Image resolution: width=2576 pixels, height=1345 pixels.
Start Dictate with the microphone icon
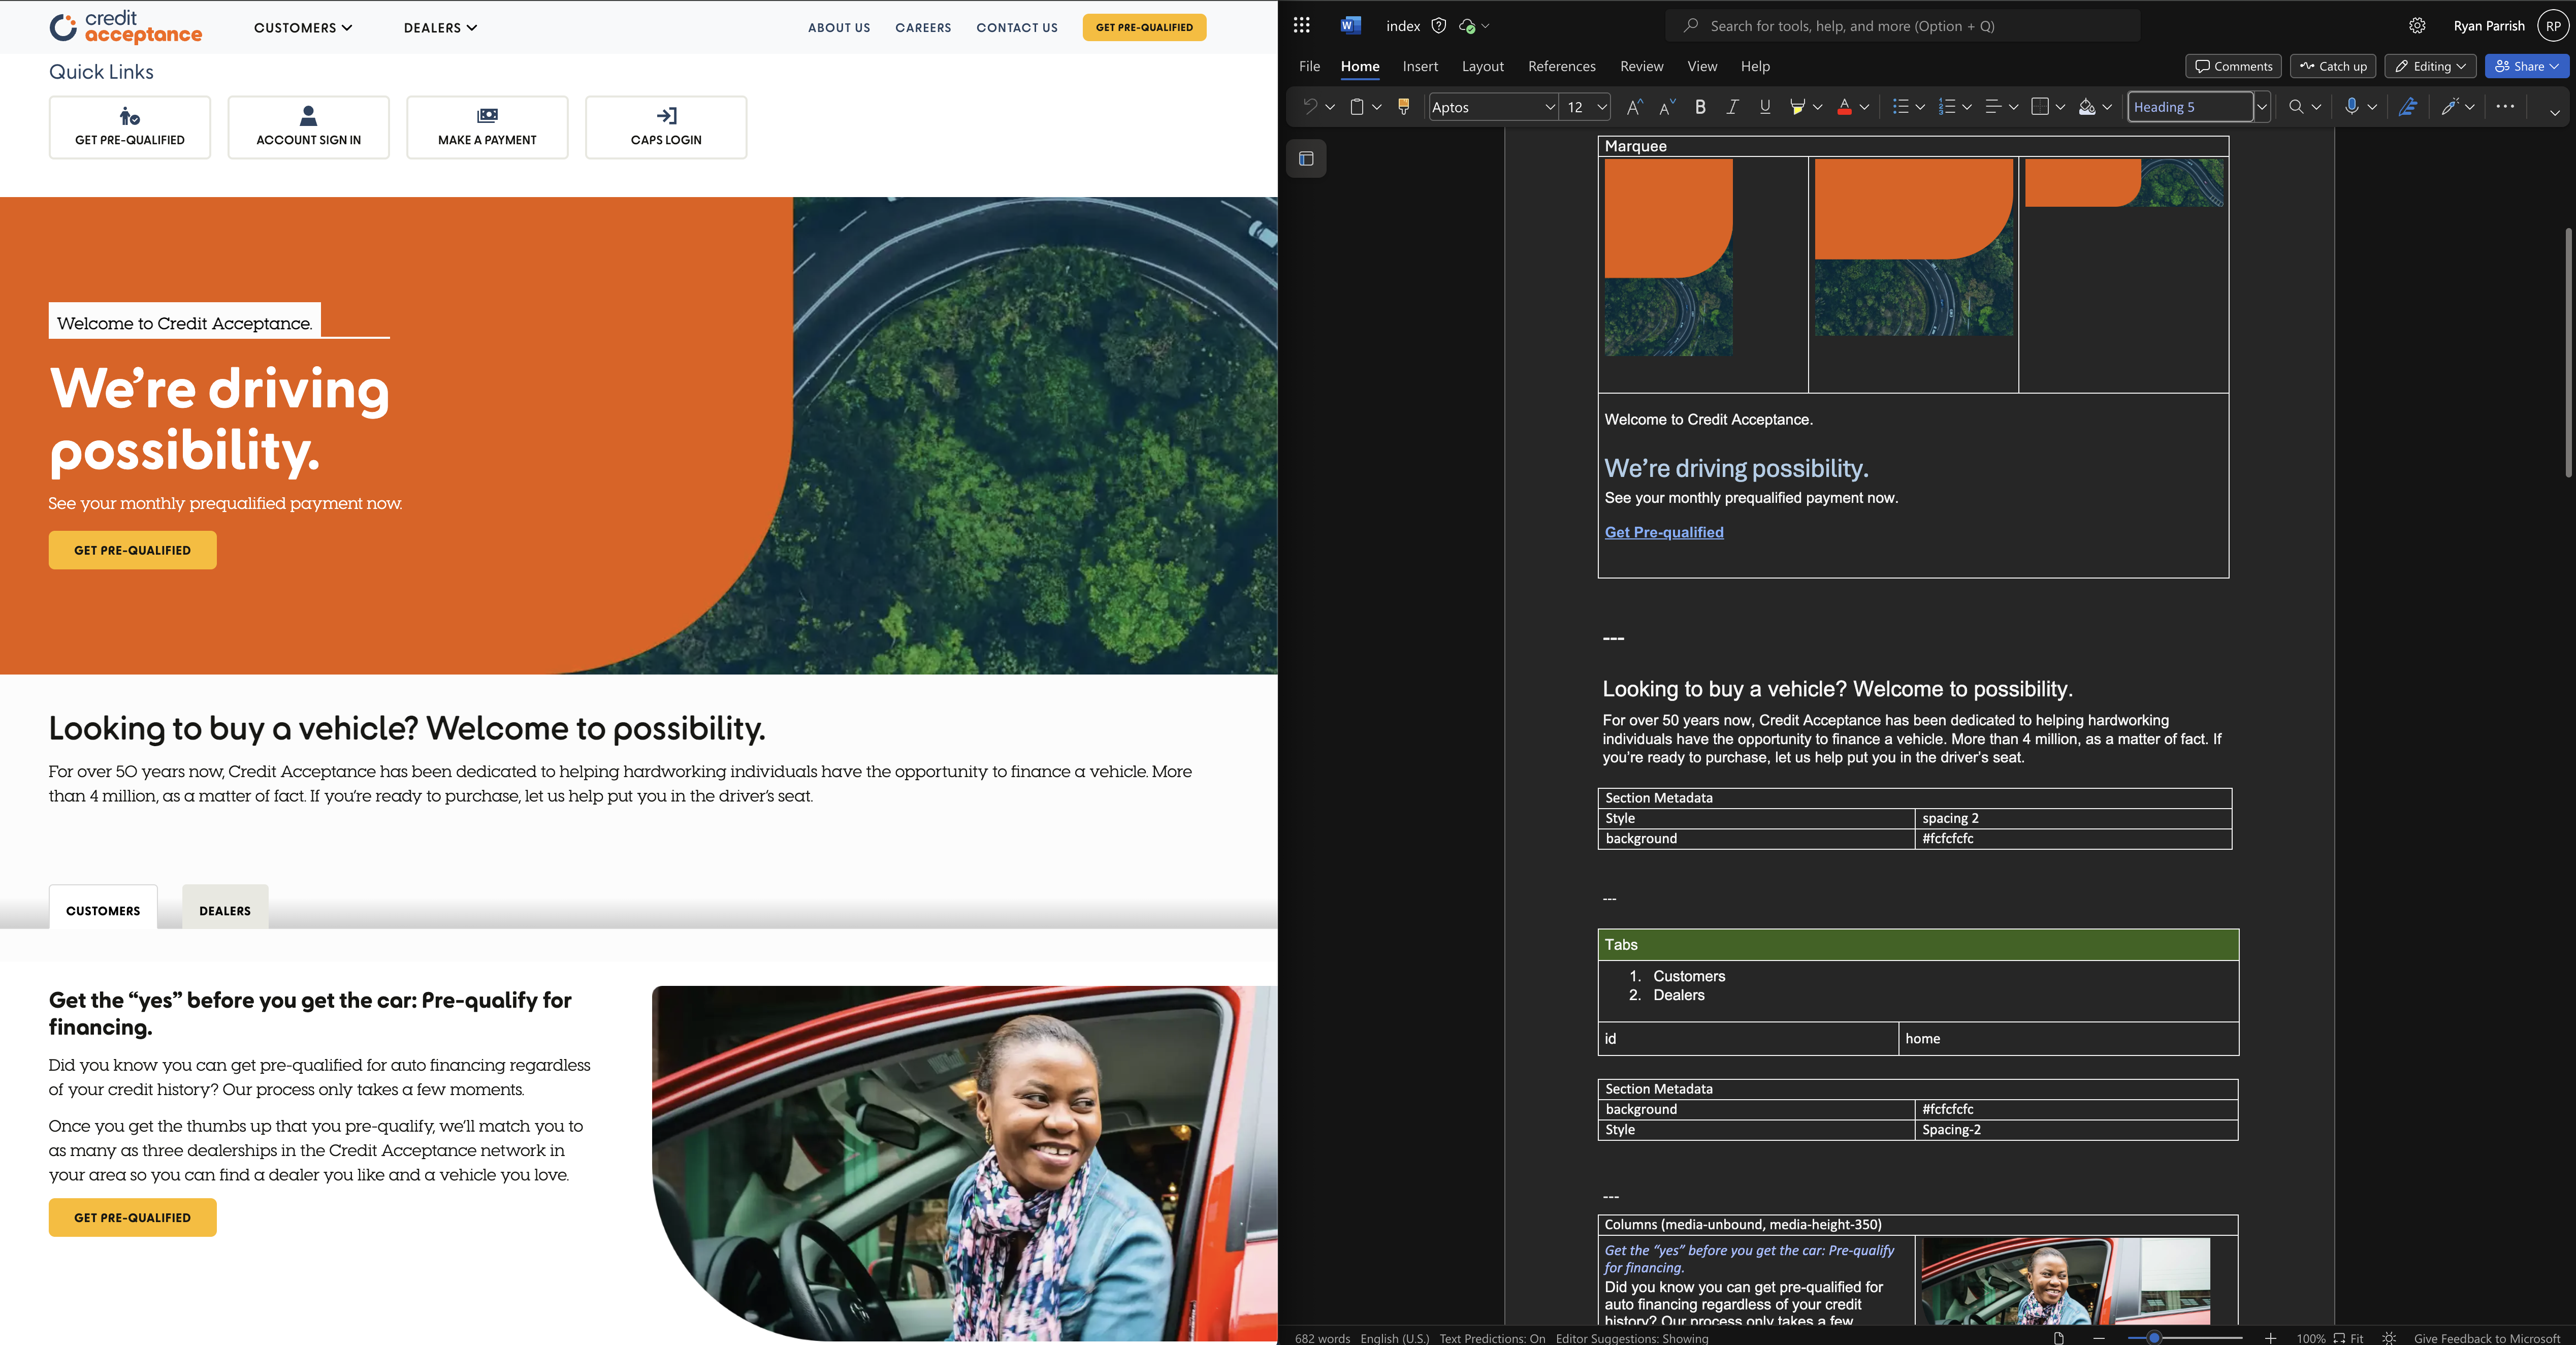[x=2352, y=107]
